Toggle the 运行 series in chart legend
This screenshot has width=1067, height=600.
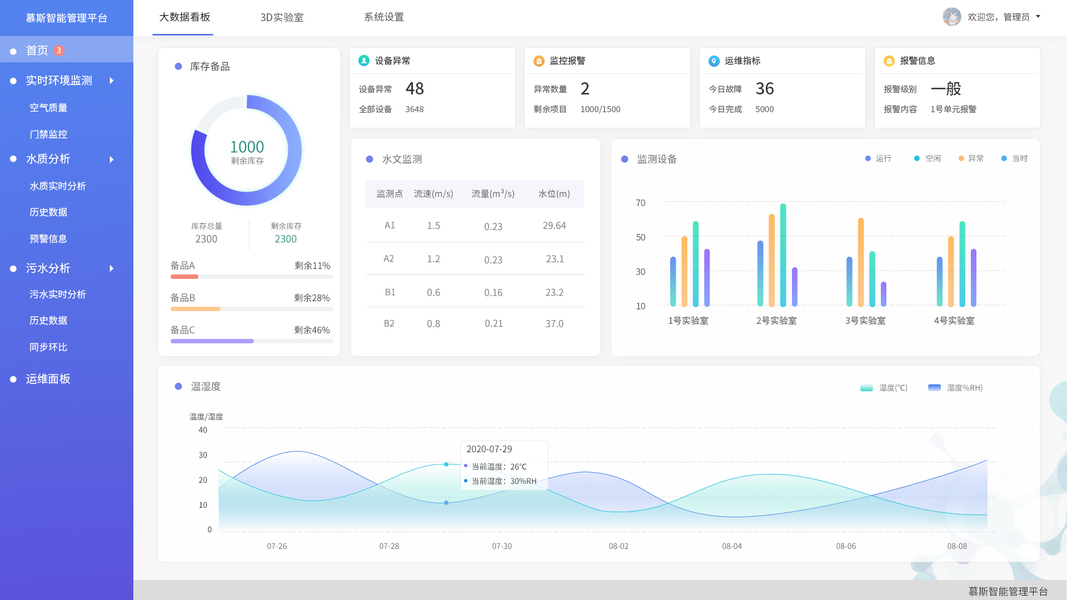coord(878,159)
